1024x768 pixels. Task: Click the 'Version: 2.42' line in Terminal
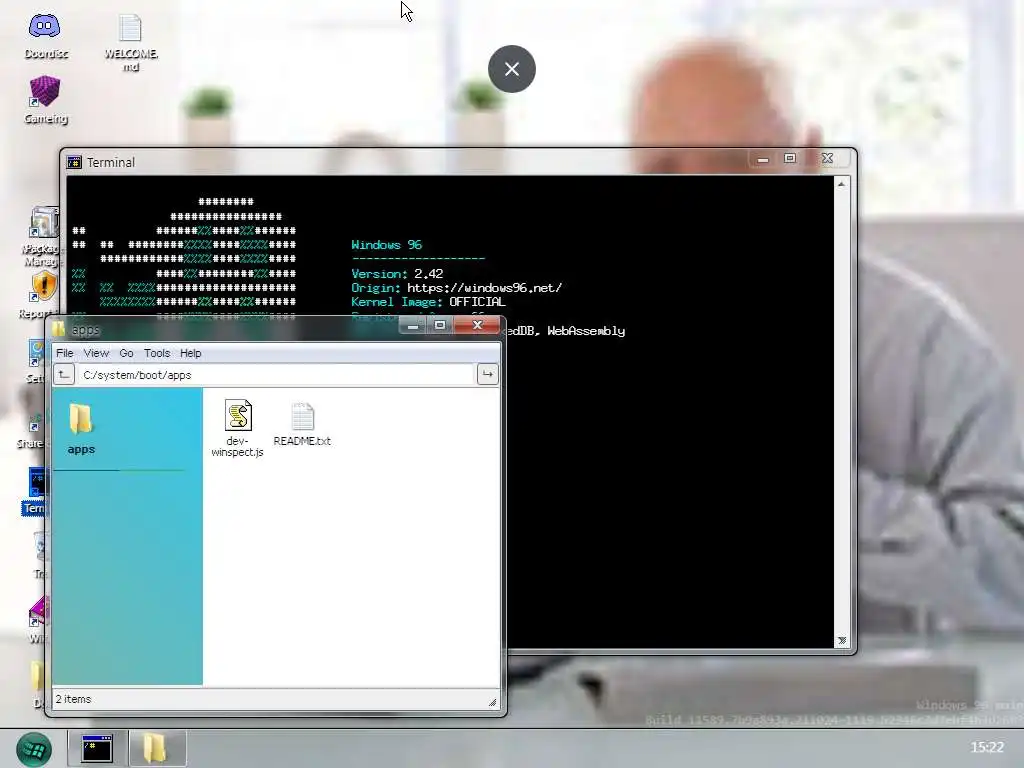pos(397,274)
